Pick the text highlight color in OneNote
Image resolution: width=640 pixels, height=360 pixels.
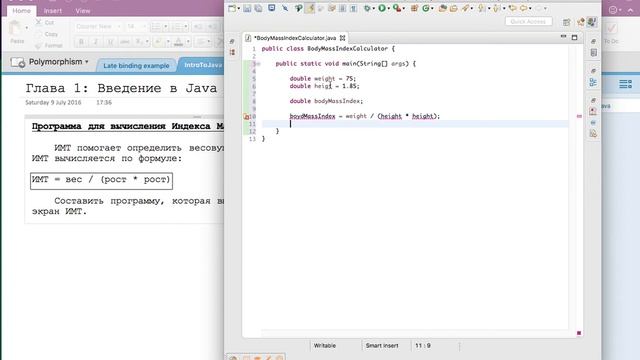[158, 42]
